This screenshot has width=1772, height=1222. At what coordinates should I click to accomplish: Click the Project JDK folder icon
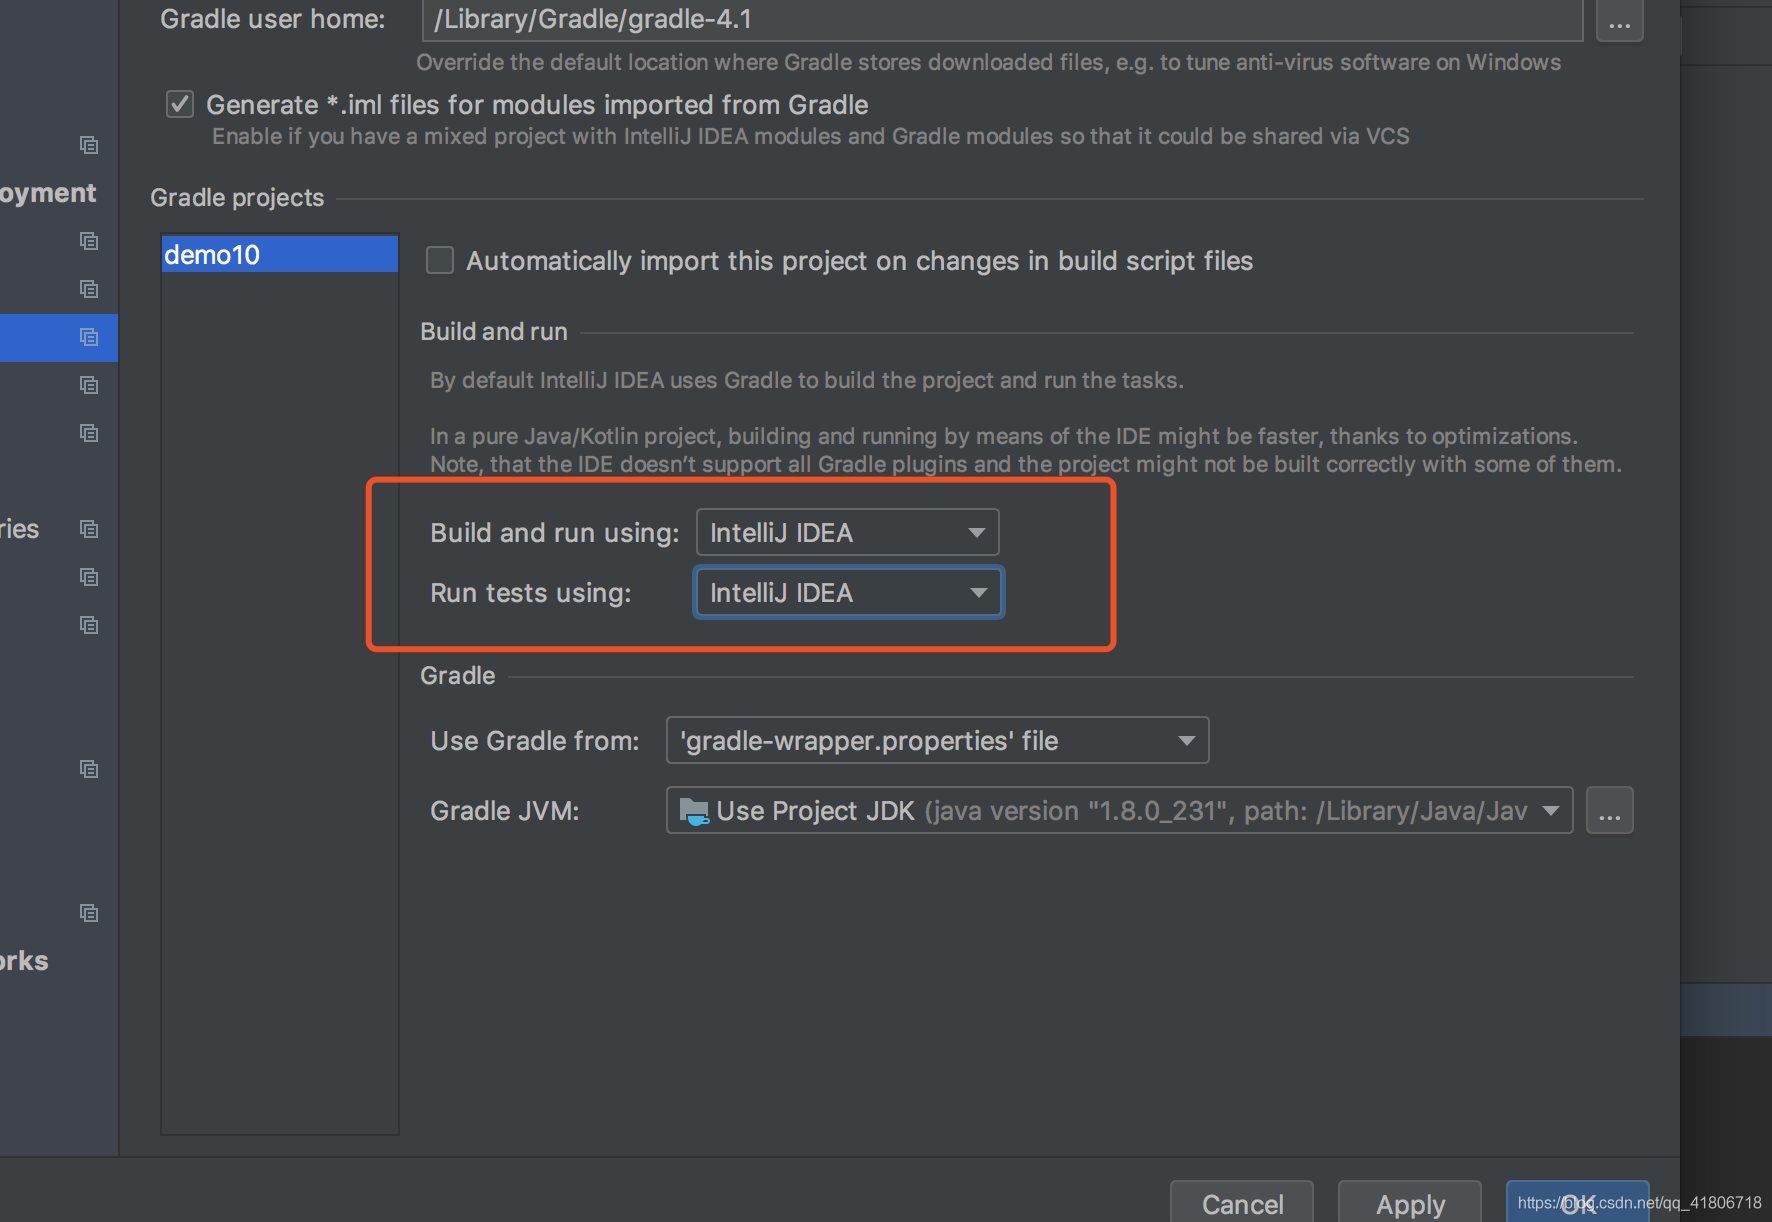point(694,810)
